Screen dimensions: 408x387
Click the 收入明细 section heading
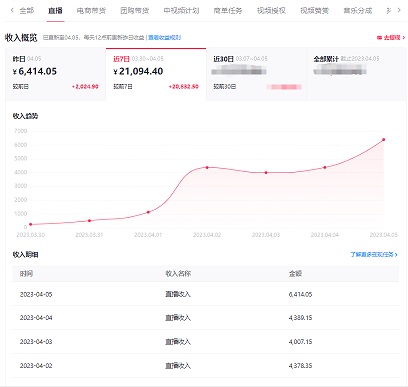(25, 254)
